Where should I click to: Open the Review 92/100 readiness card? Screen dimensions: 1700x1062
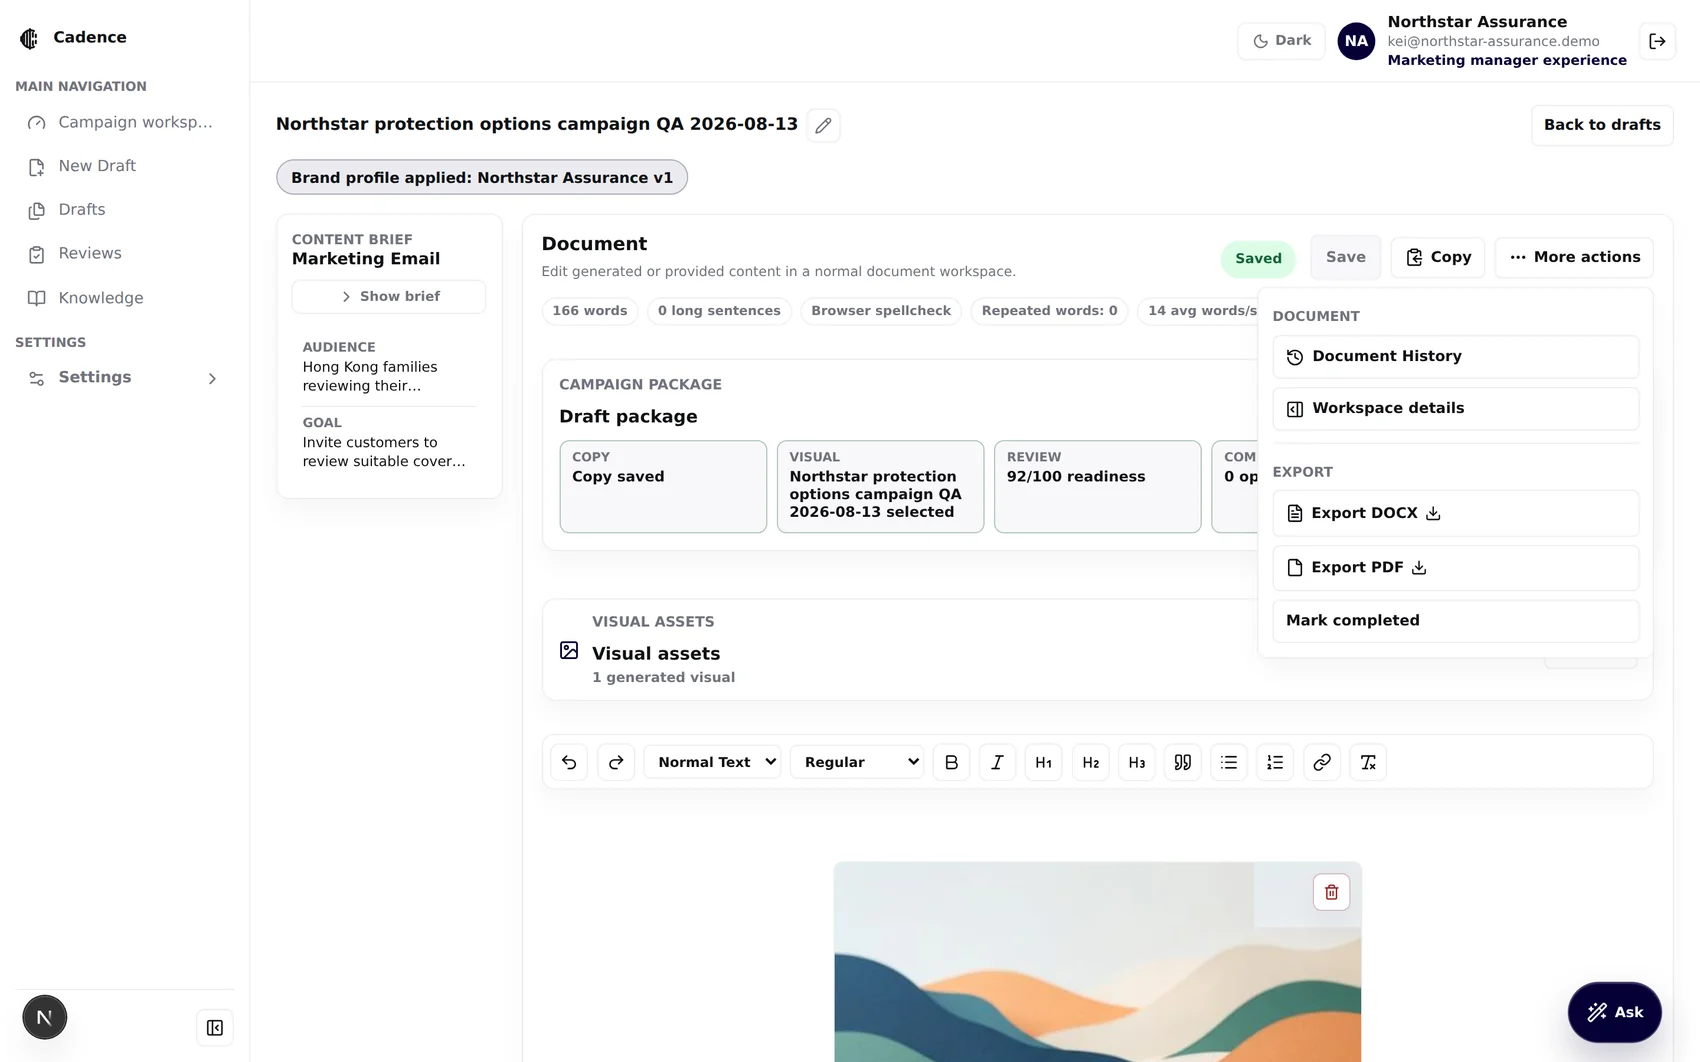point(1097,487)
